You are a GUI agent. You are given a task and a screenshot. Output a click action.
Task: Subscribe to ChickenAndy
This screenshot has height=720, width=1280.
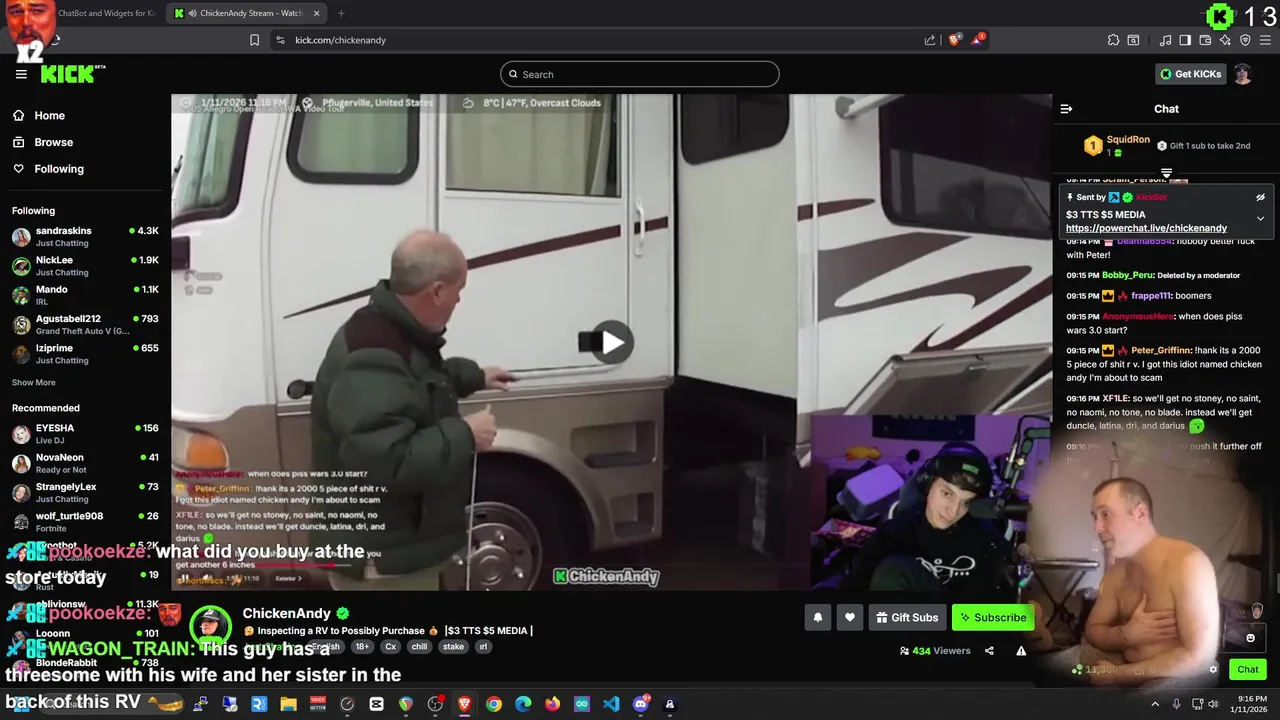[x=993, y=618]
